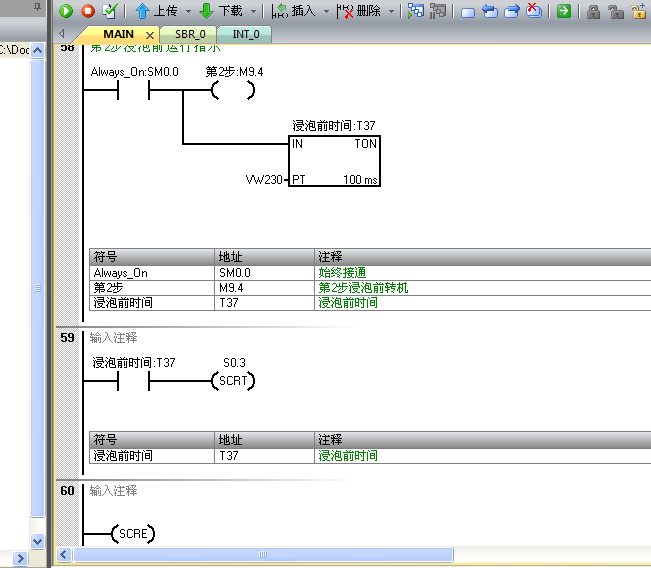Click left panel scroll down arrow

pos(37,541)
